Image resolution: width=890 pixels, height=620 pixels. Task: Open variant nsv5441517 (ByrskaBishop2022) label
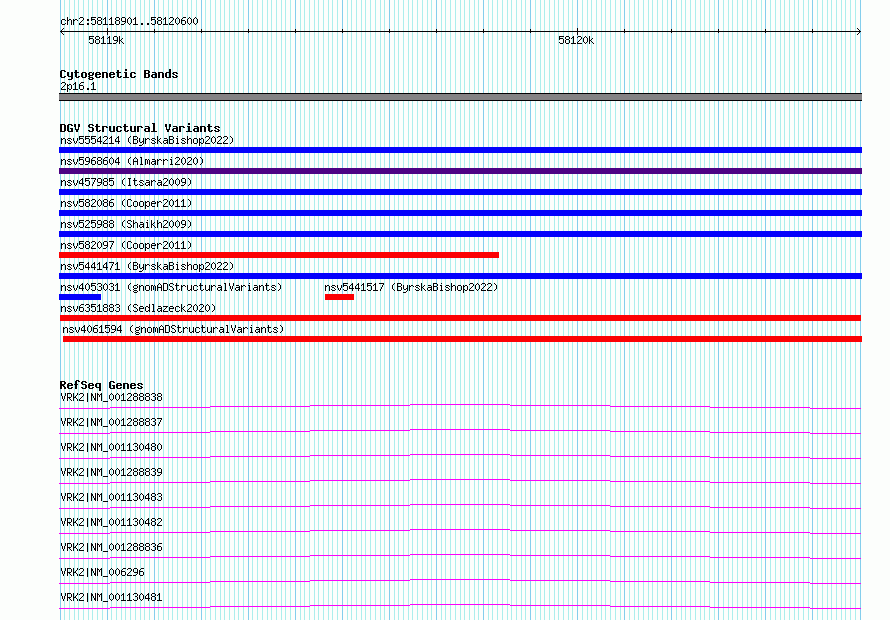point(411,287)
